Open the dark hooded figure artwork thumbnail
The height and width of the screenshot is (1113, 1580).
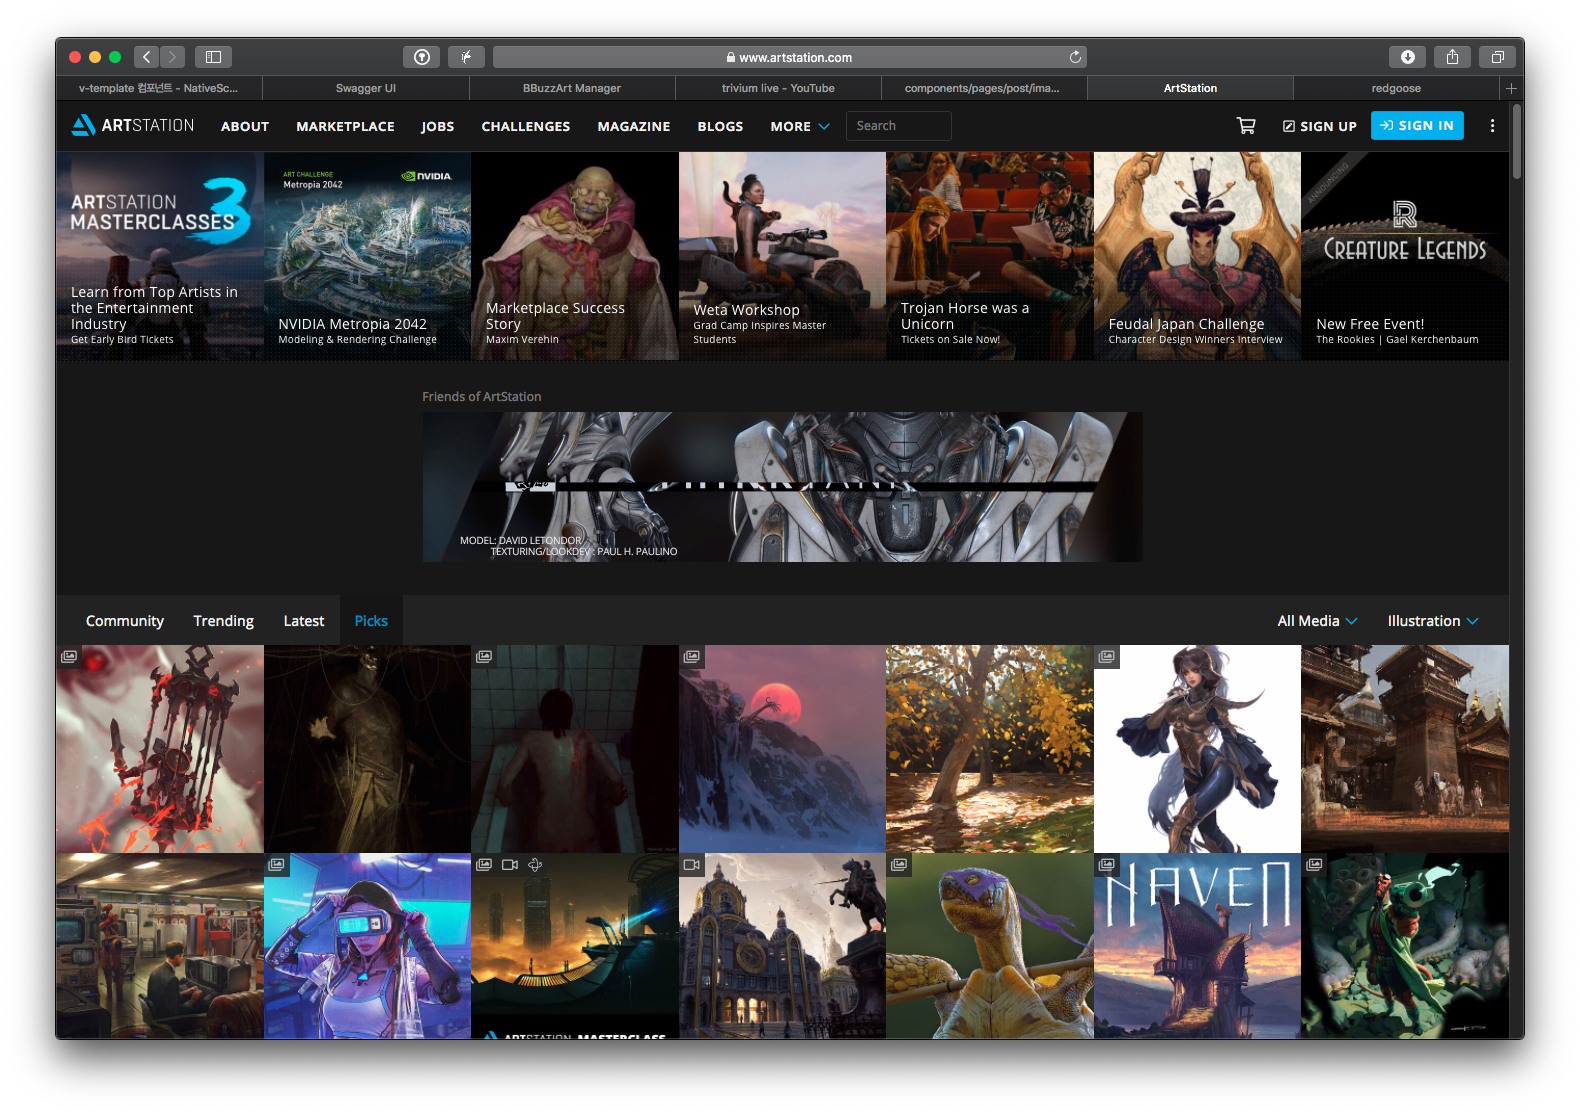click(x=367, y=749)
